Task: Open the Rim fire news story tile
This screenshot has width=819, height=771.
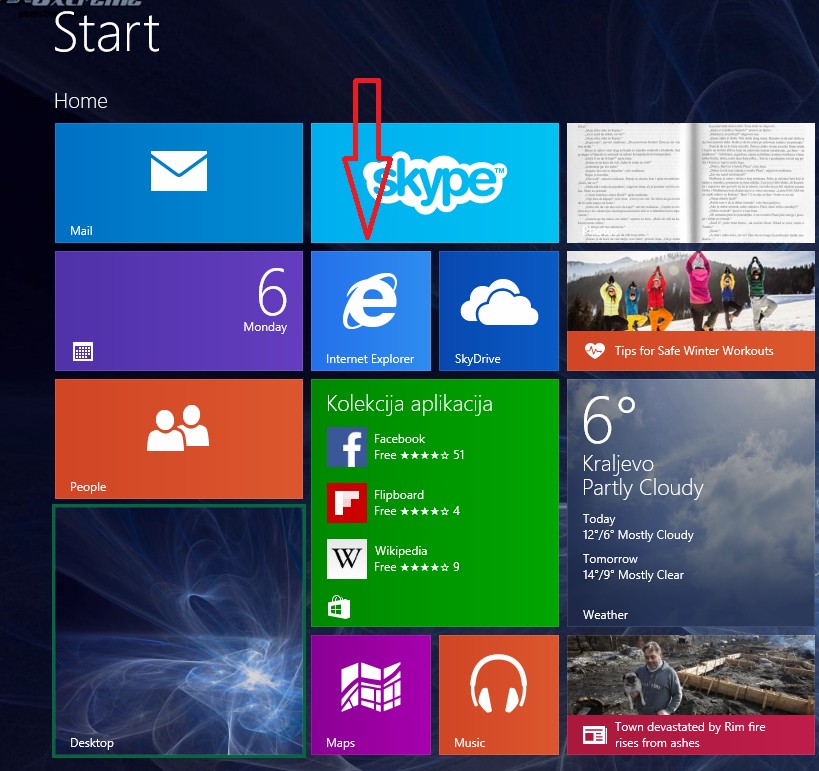Action: click(691, 695)
